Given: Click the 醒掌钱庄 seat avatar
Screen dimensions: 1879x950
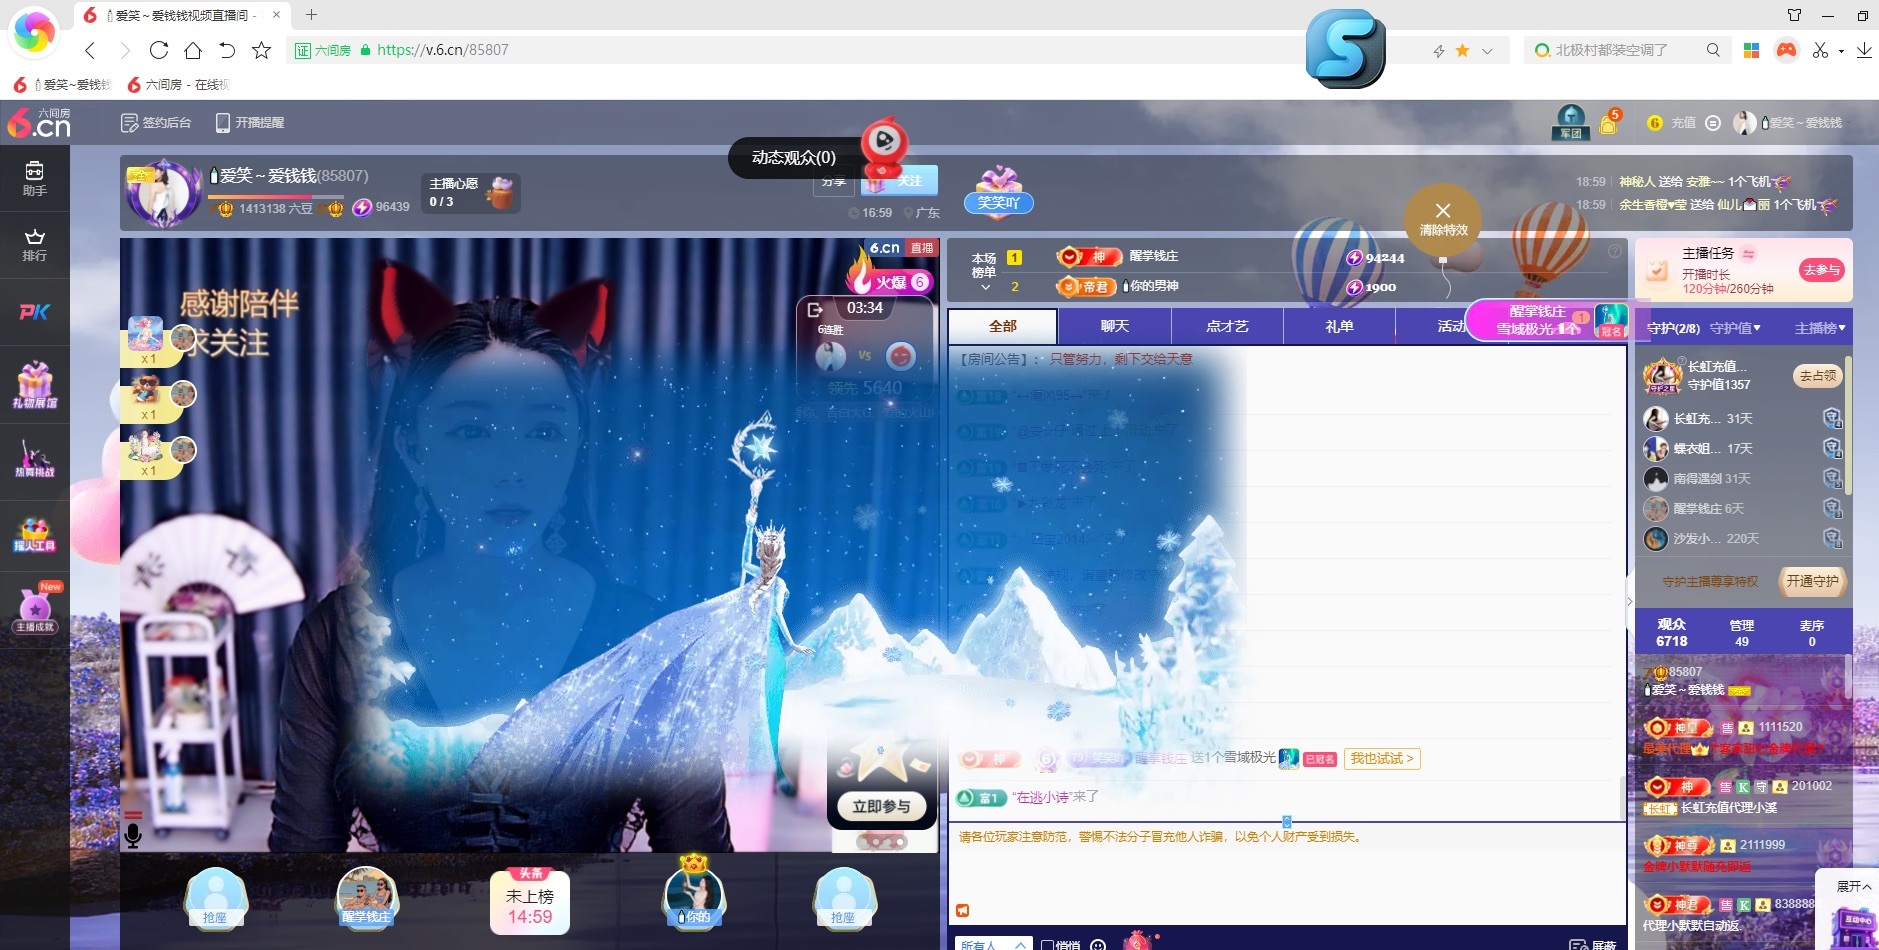Looking at the screenshot, I should point(366,897).
